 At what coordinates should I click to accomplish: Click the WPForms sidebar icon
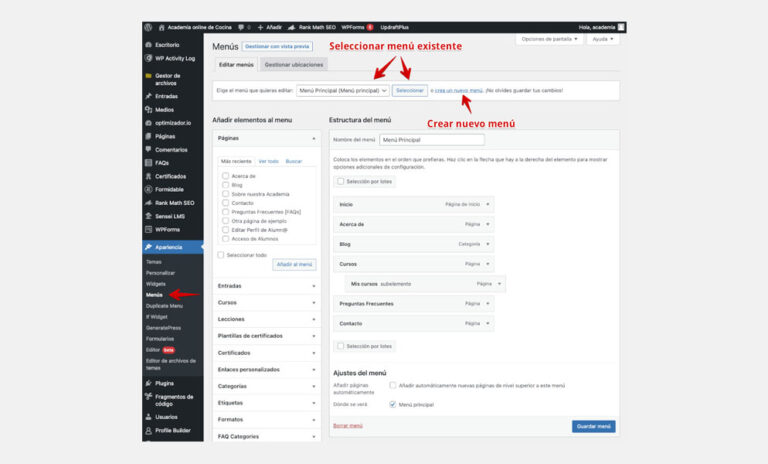coord(148,229)
